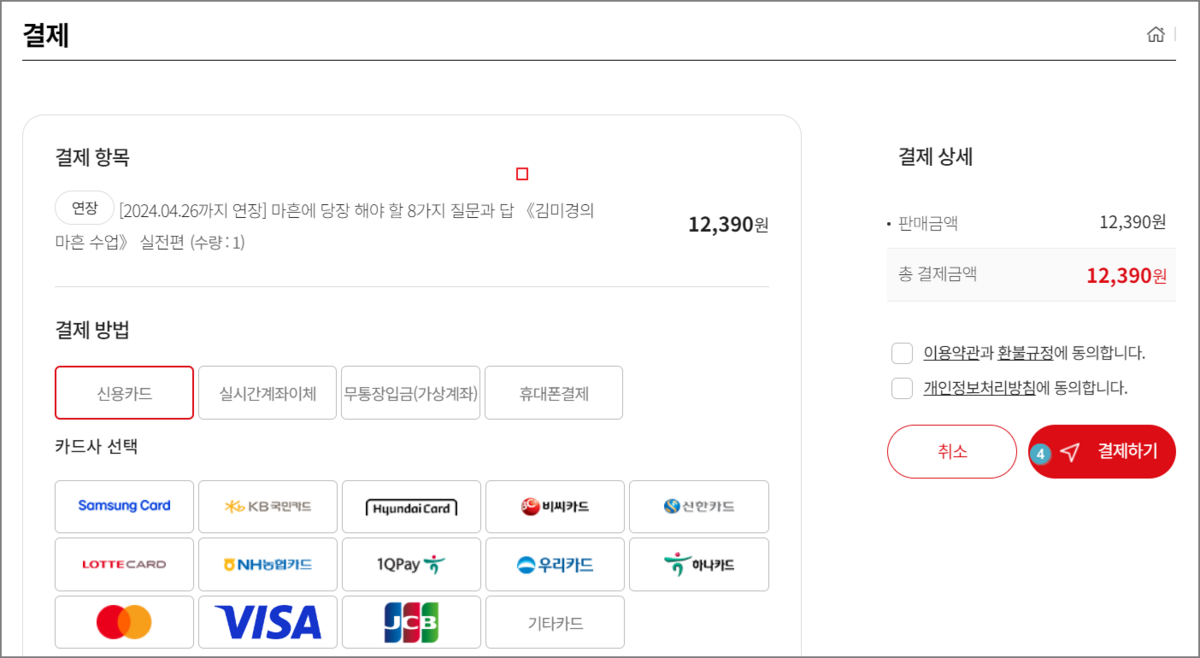This screenshot has height=658, width=1200.
Task: Switch to 실시간계좌이체 payment method
Action: (268, 393)
